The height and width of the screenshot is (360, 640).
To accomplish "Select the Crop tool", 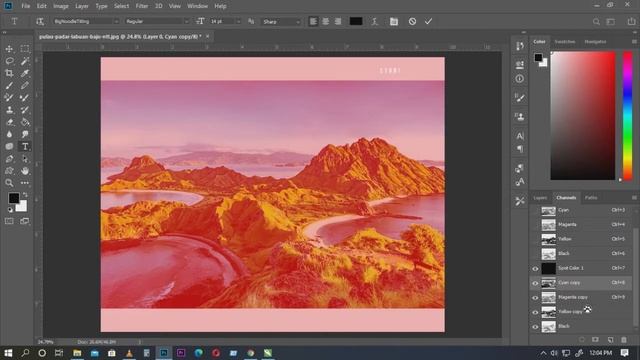I will coord(9,73).
